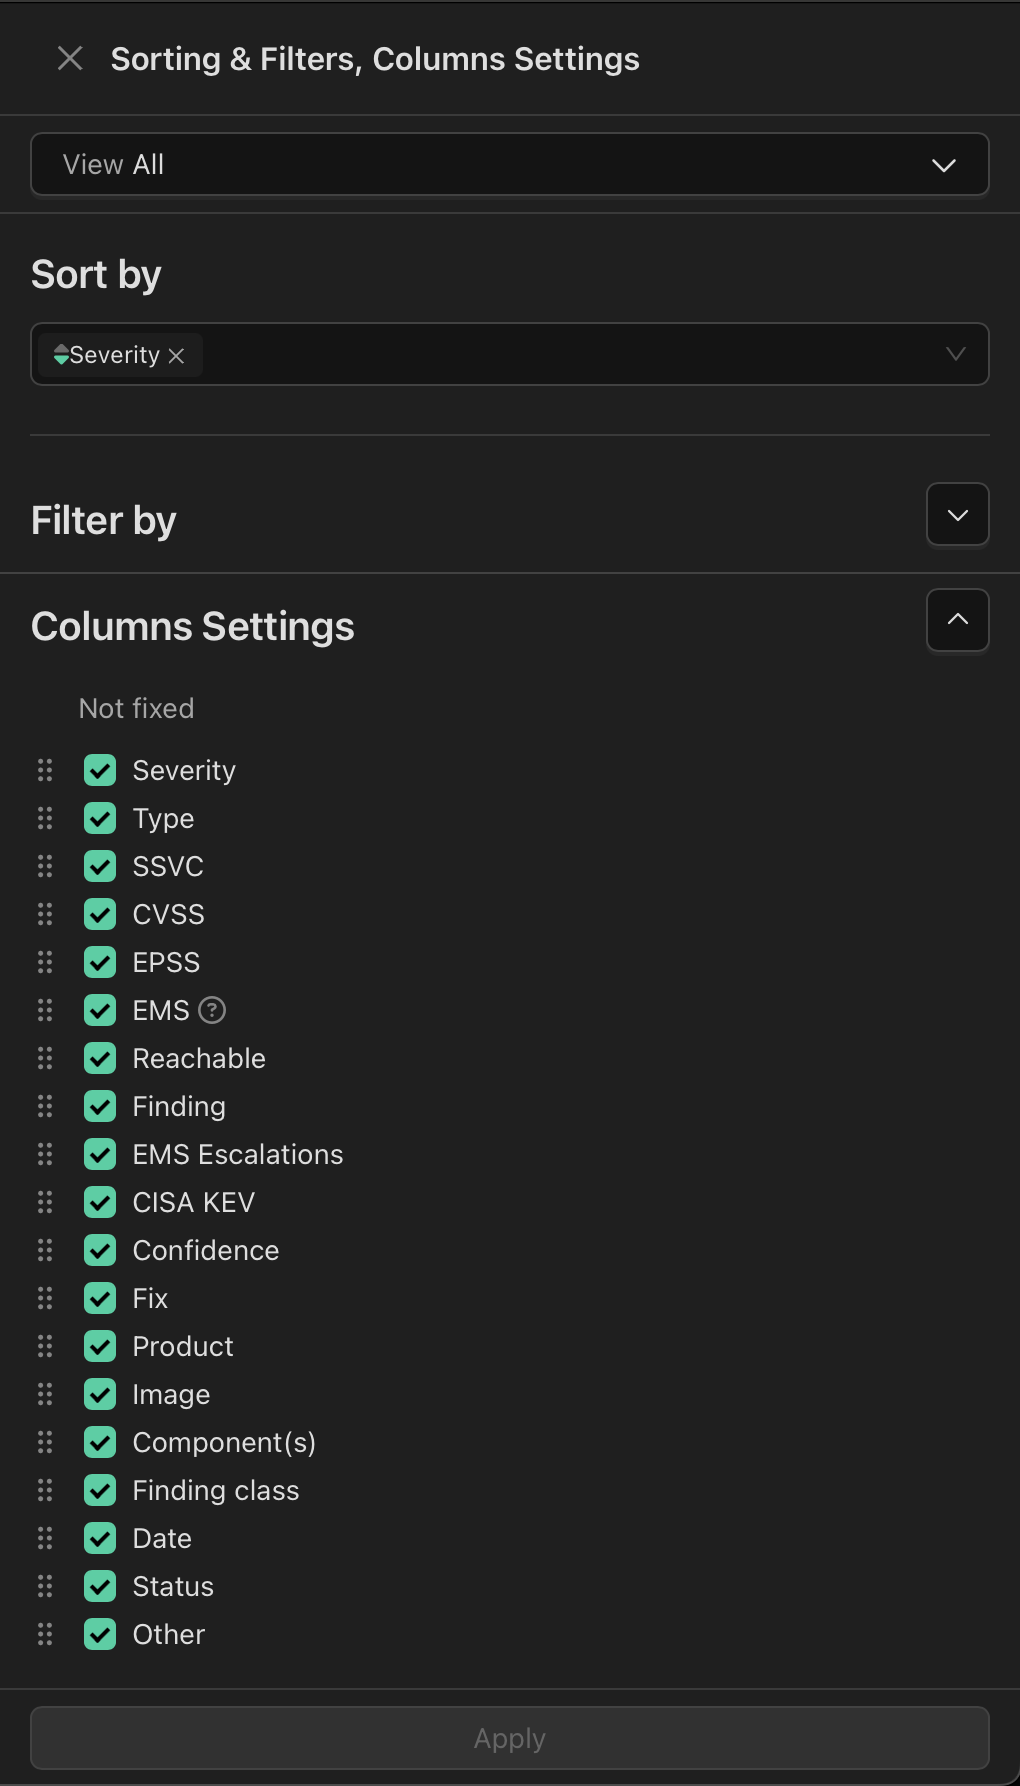
Task: Remove the Severity sort tag
Action: [177, 356]
